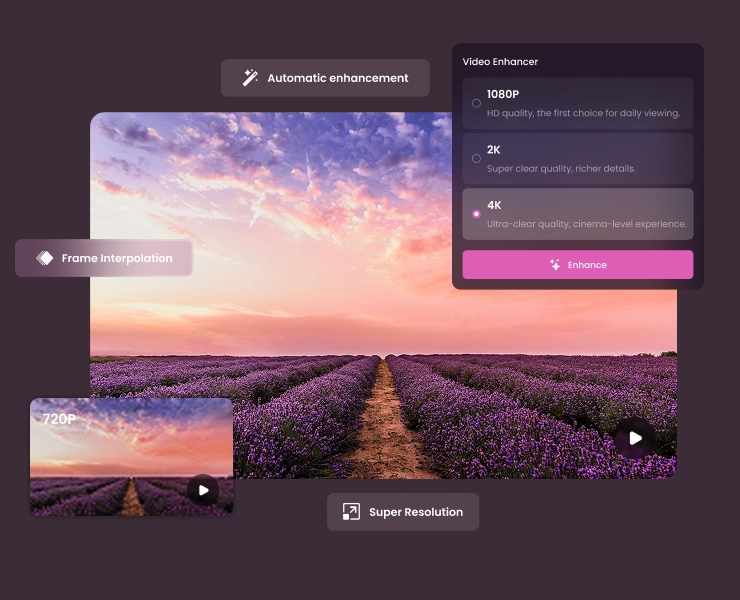Click the 720P label on the thumbnail

[59, 419]
